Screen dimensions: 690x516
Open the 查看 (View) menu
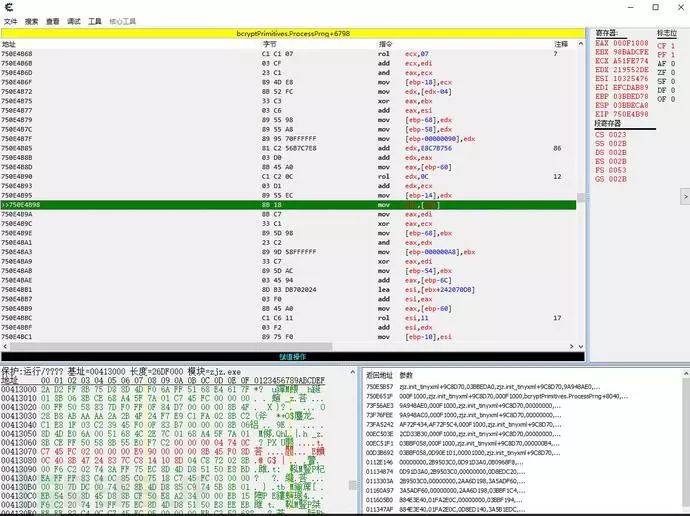[52, 21]
